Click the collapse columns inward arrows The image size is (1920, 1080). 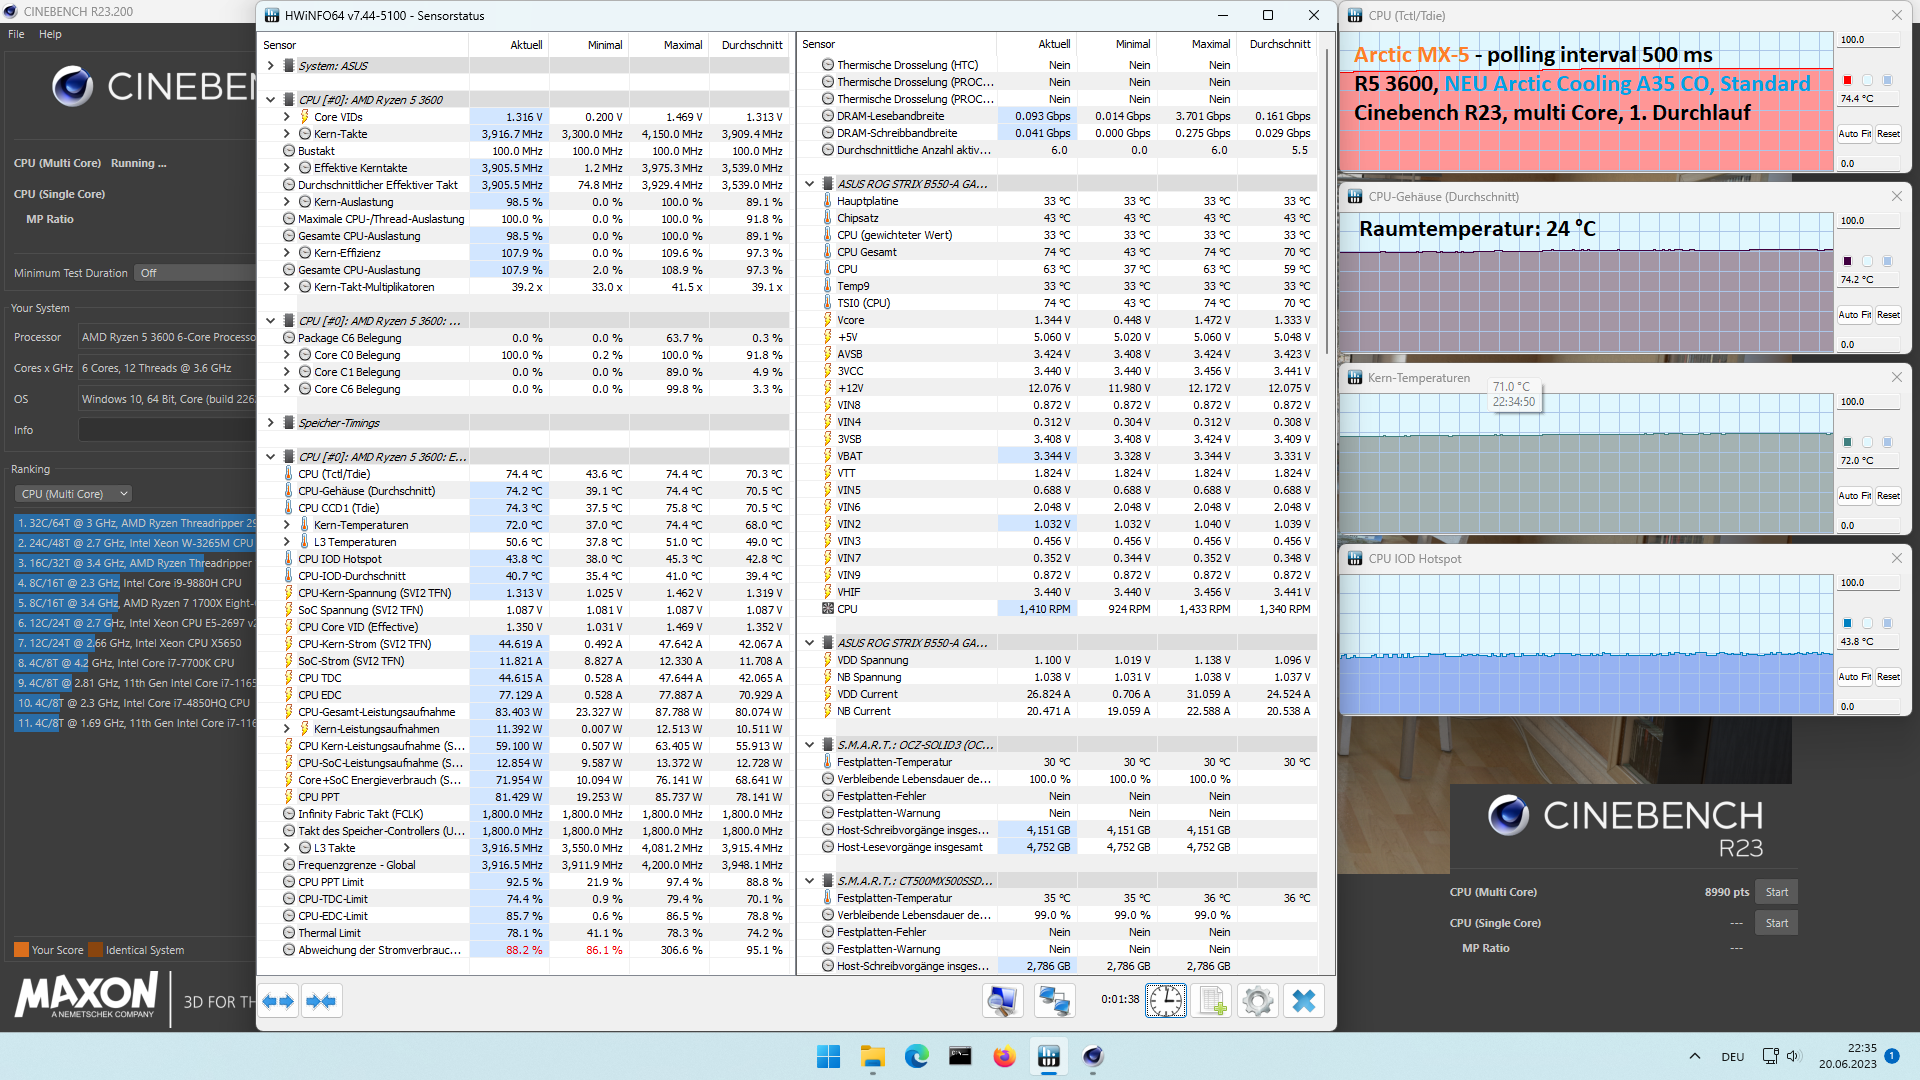321,1001
